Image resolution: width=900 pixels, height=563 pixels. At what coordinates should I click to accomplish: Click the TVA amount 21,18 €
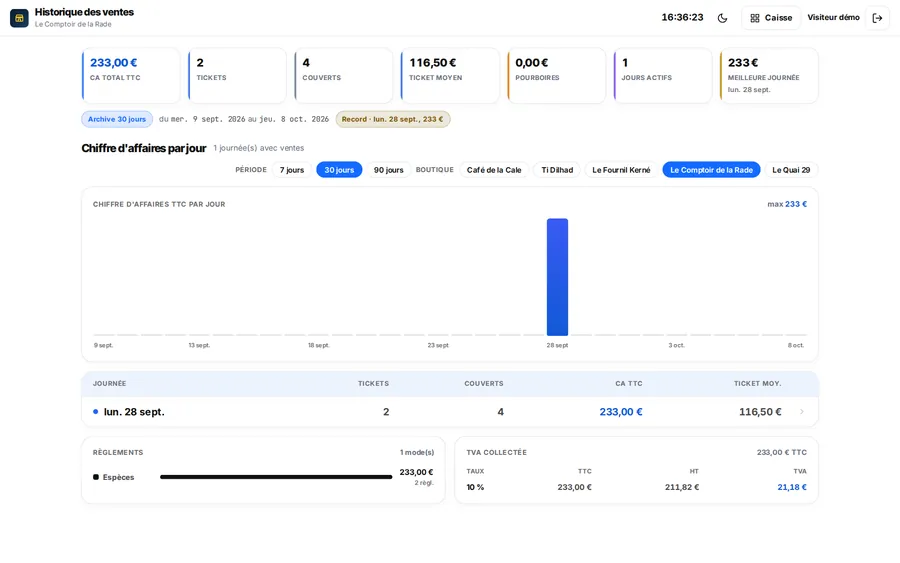click(792, 487)
